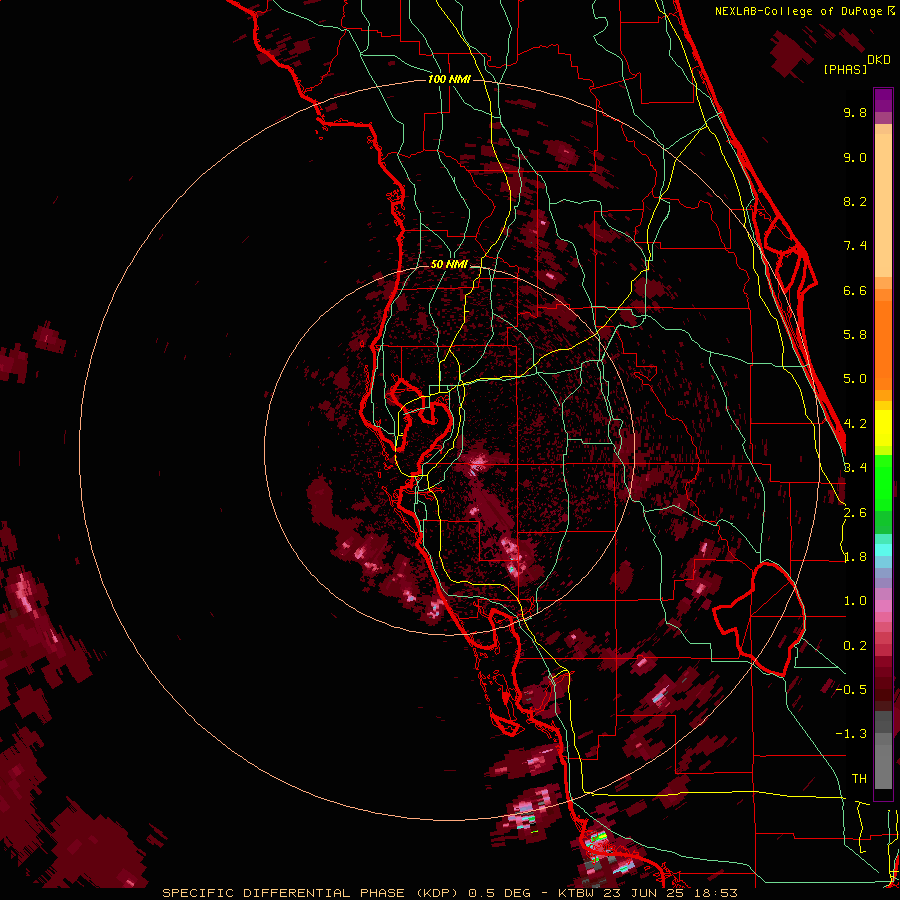The width and height of the screenshot is (900, 900).
Task: Select the 8.2 scale value
Action: coord(855,202)
